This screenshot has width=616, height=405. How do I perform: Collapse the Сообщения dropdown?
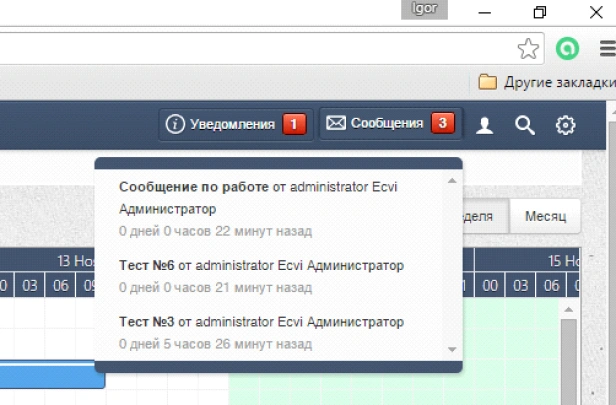[388, 124]
